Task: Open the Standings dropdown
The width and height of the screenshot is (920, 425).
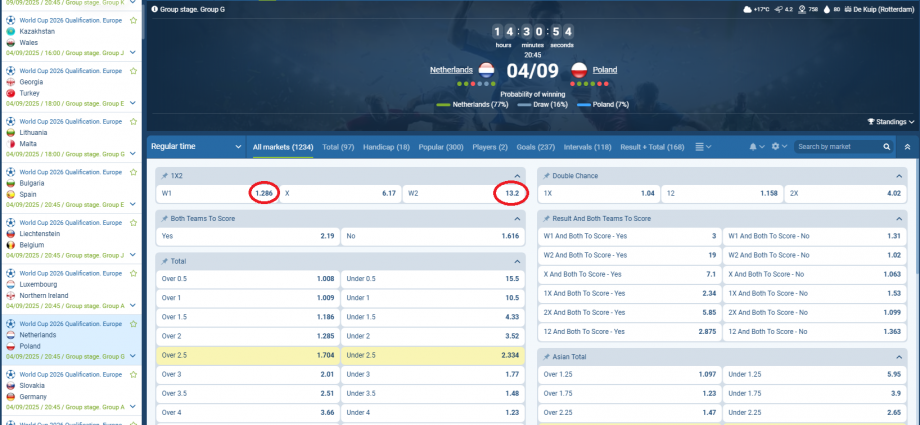Action: point(891,122)
